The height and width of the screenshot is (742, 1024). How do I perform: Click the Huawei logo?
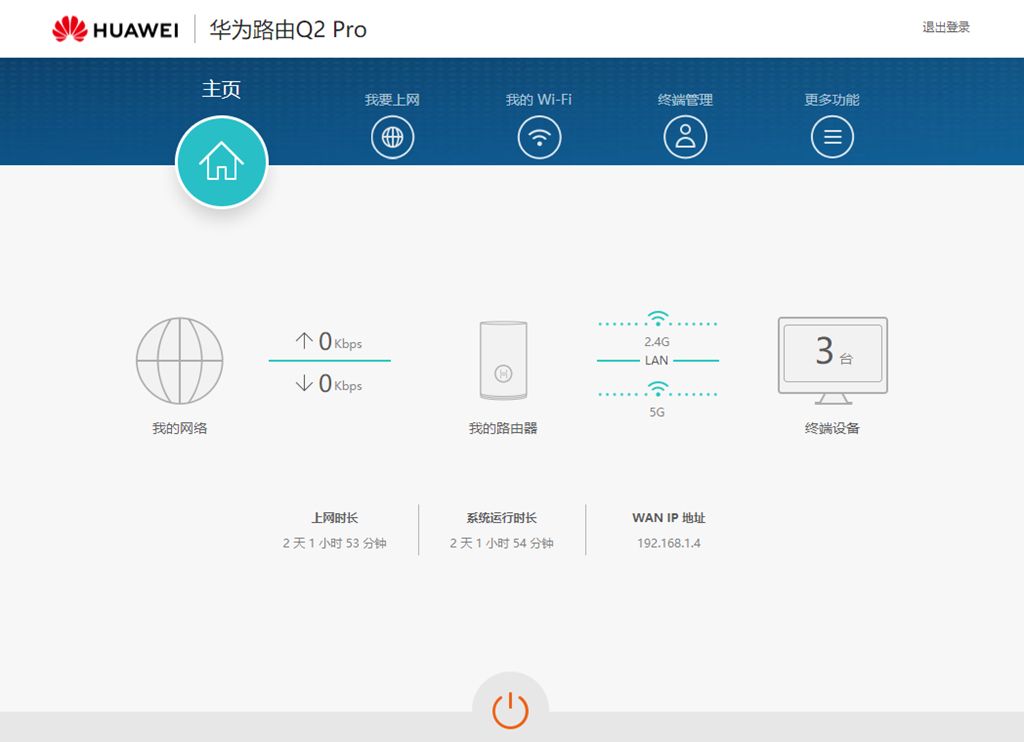[x=116, y=29]
